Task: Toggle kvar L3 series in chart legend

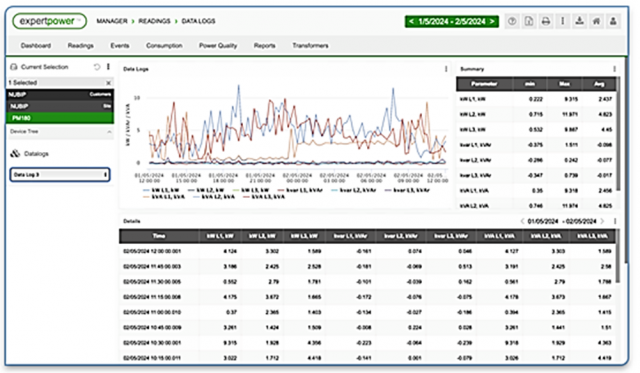Action: (x=407, y=191)
